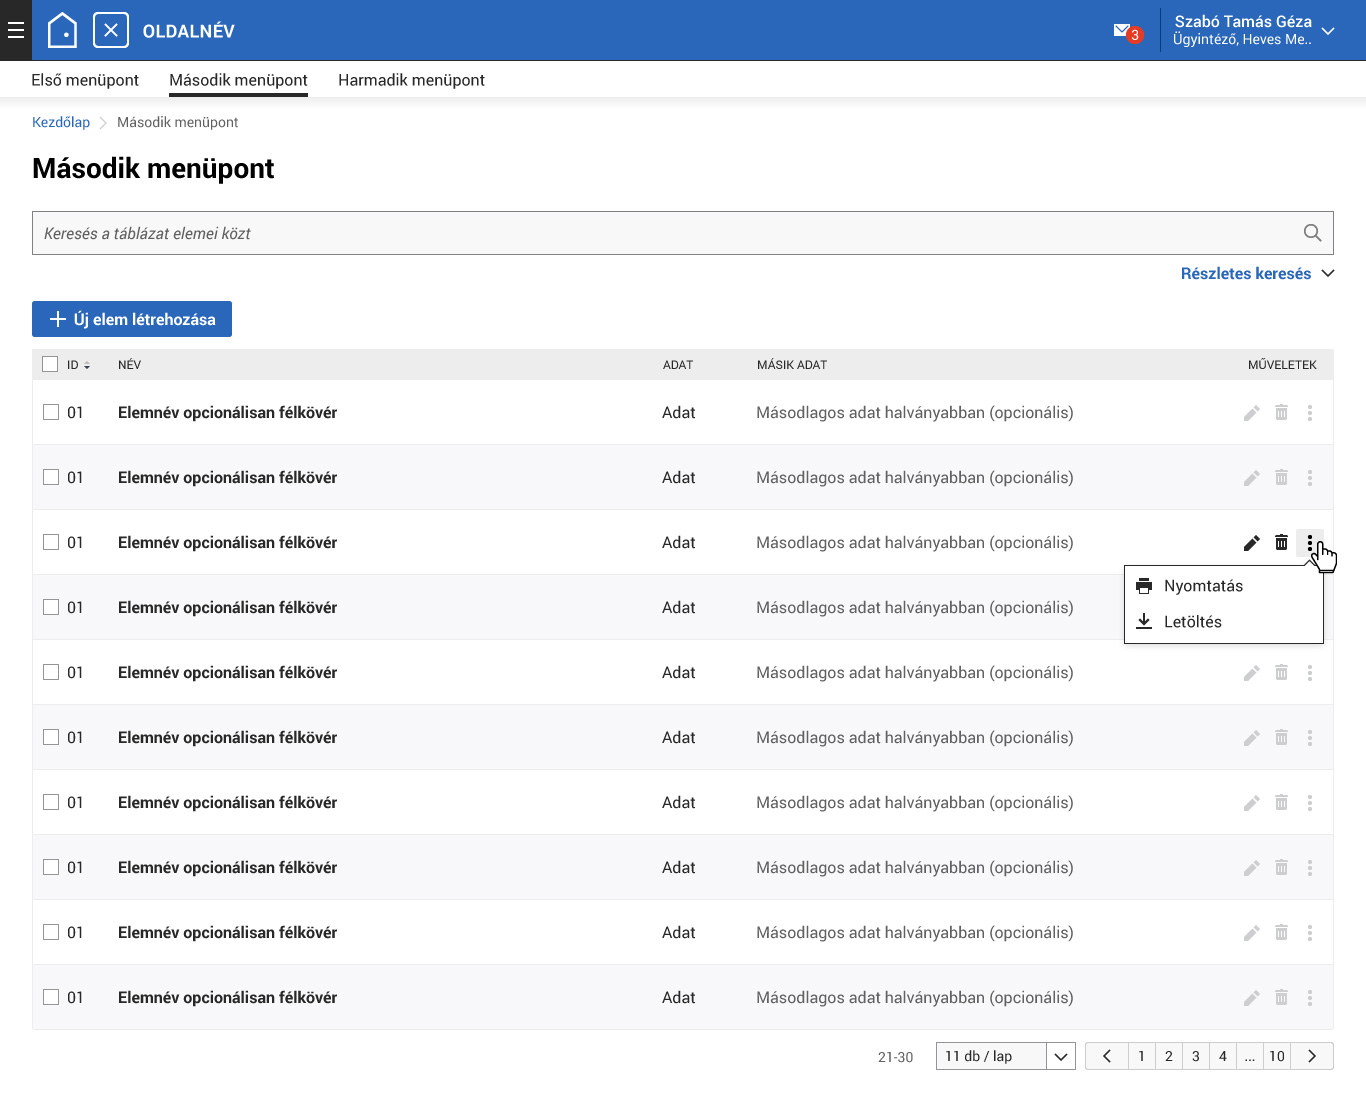Click the MÁSIK ADAT column header
The width and height of the screenshot is (1366, 1104).
792,365
